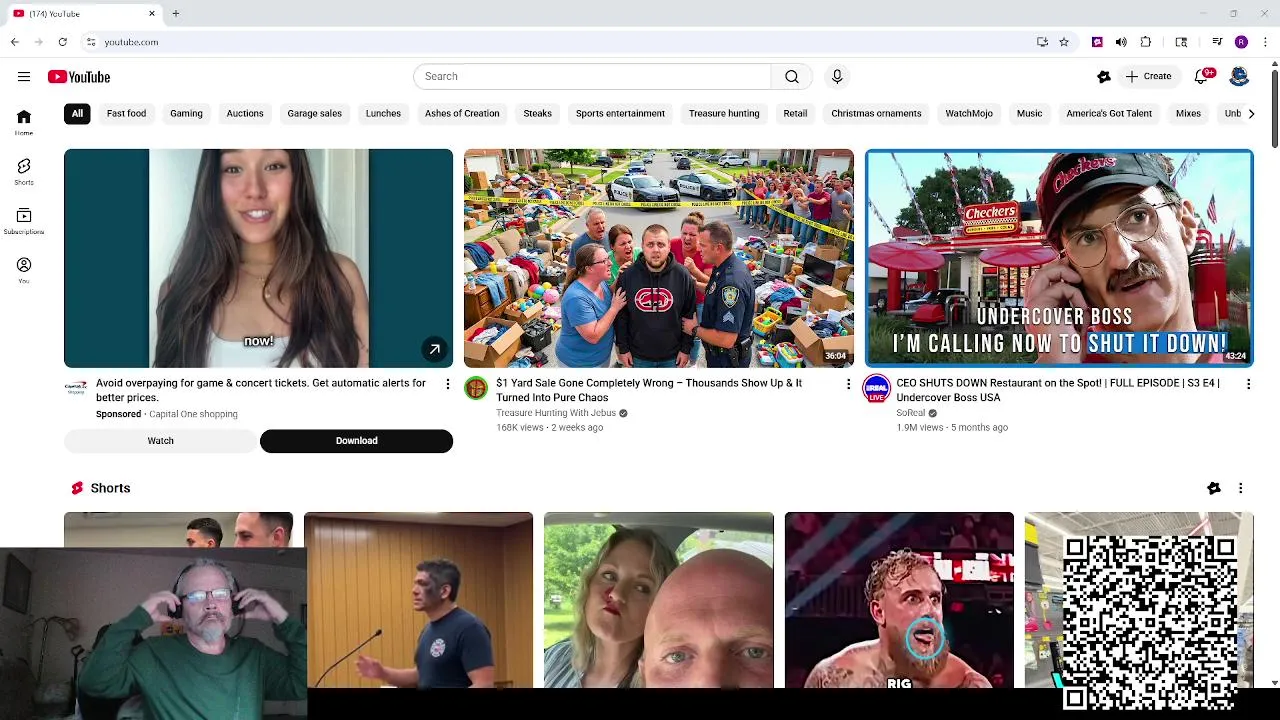The image size is (1280, 720).
Task: Click in the YouTube search field
Action: click(592, 77)
